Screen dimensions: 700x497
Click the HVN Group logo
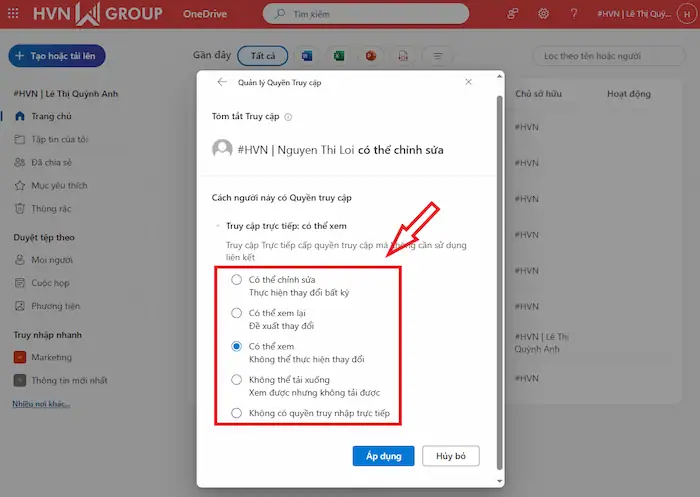coord(98,14)
